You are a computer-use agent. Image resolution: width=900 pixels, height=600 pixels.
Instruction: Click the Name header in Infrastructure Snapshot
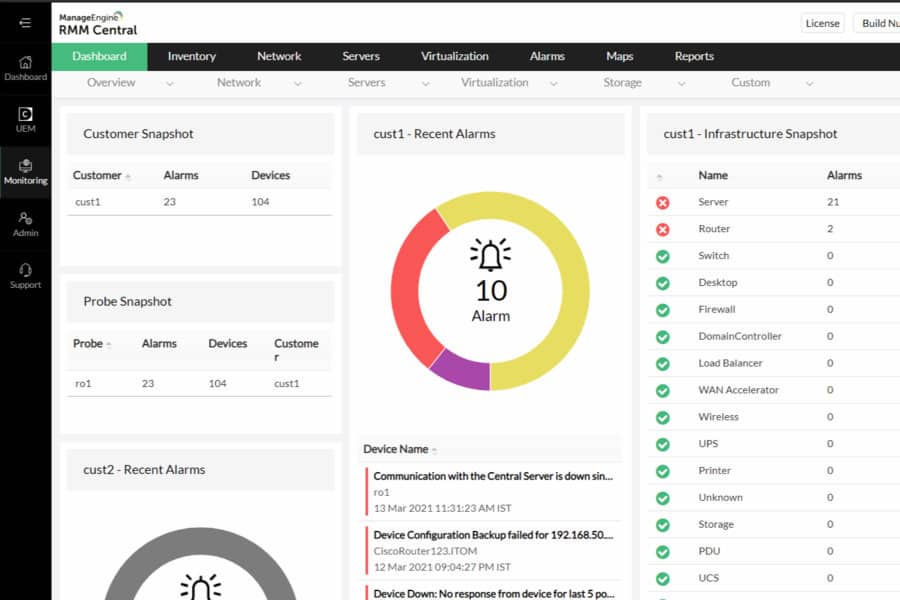pyautogui.click(x=713, y=175)
